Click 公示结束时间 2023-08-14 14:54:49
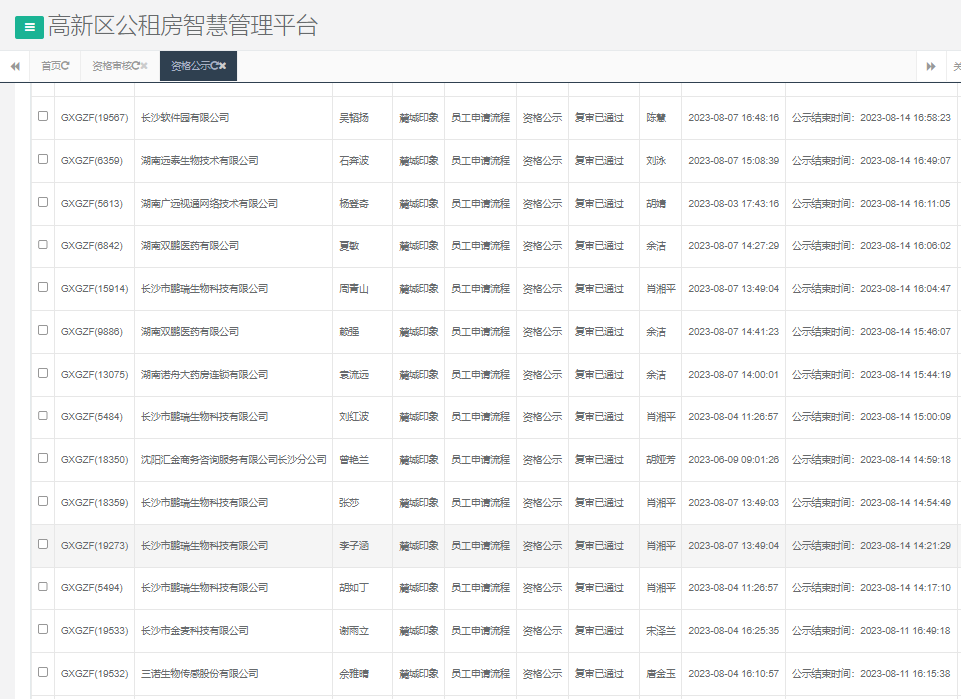The image size is (961, 699). coord(872,502)
